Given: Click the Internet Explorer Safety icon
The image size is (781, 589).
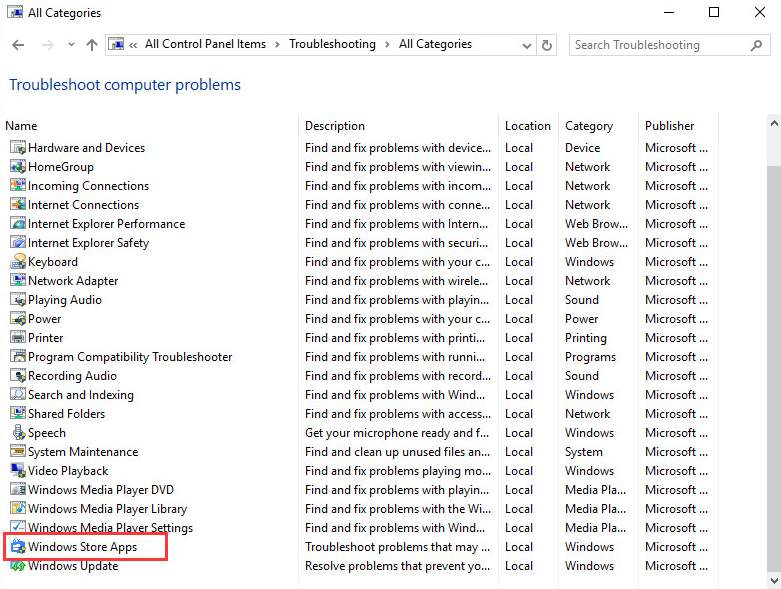Looking at the screenshot, I should click(18, 242).
